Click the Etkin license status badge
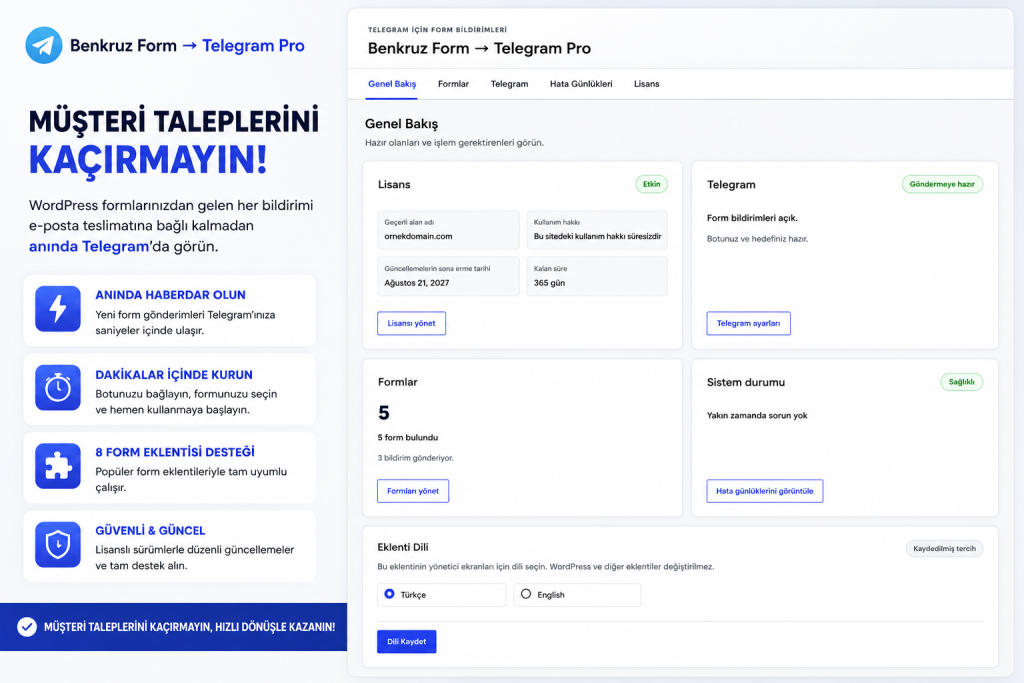 [651, 184]
